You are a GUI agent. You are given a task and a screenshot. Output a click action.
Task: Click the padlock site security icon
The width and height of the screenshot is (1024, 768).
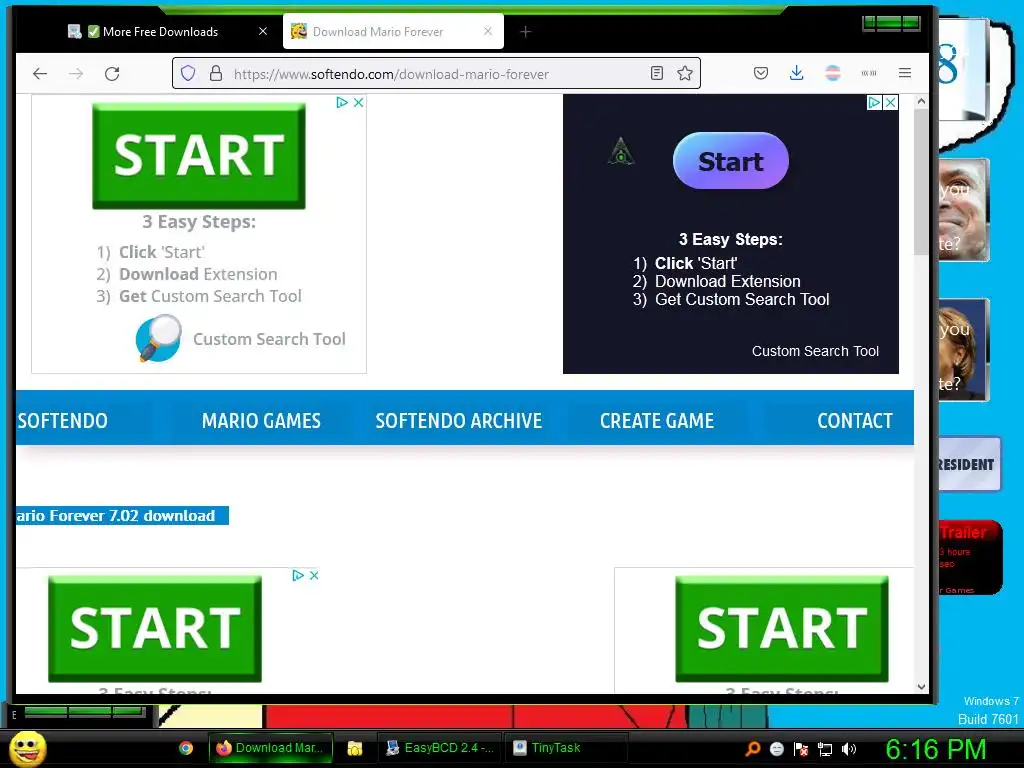tap(216, 73)
